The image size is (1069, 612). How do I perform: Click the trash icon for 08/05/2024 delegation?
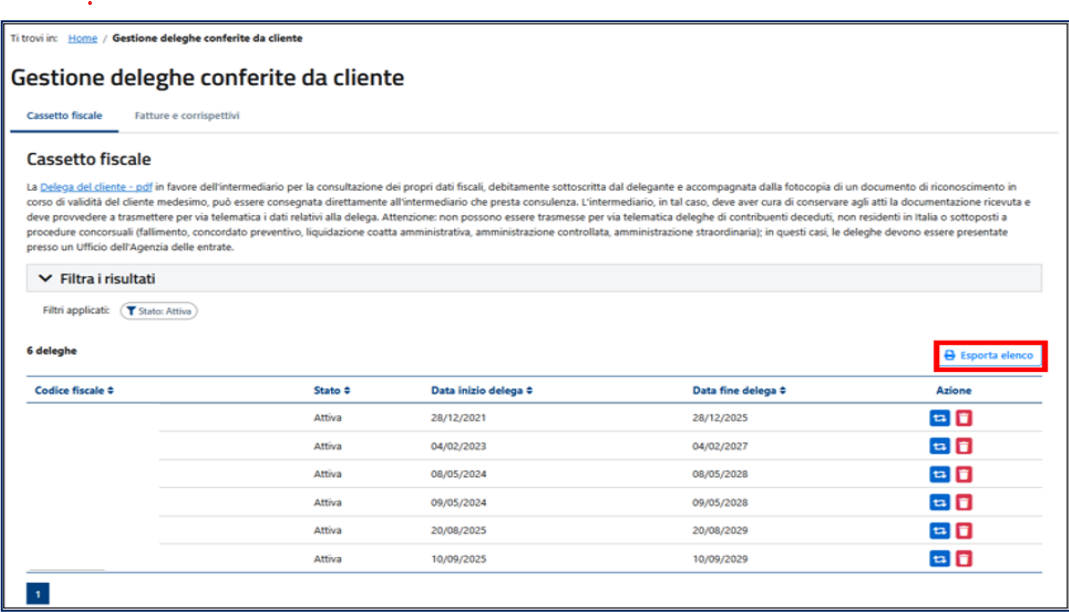[x=963, y=474]
